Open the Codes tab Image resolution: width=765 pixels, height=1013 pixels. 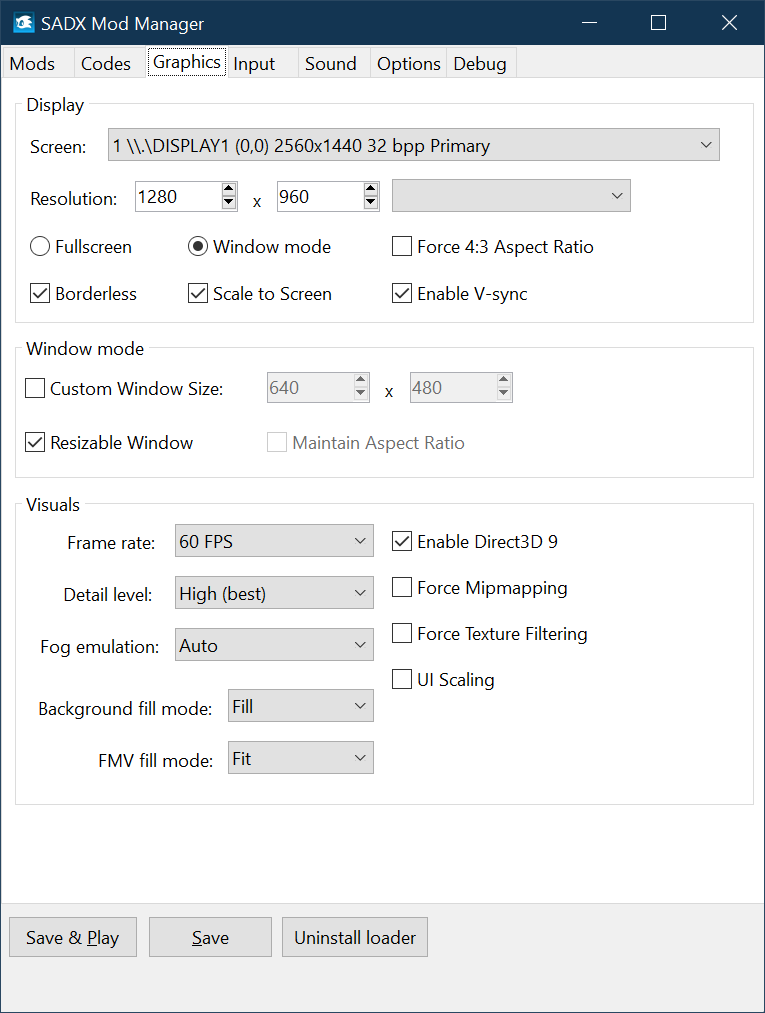[105, 63]
